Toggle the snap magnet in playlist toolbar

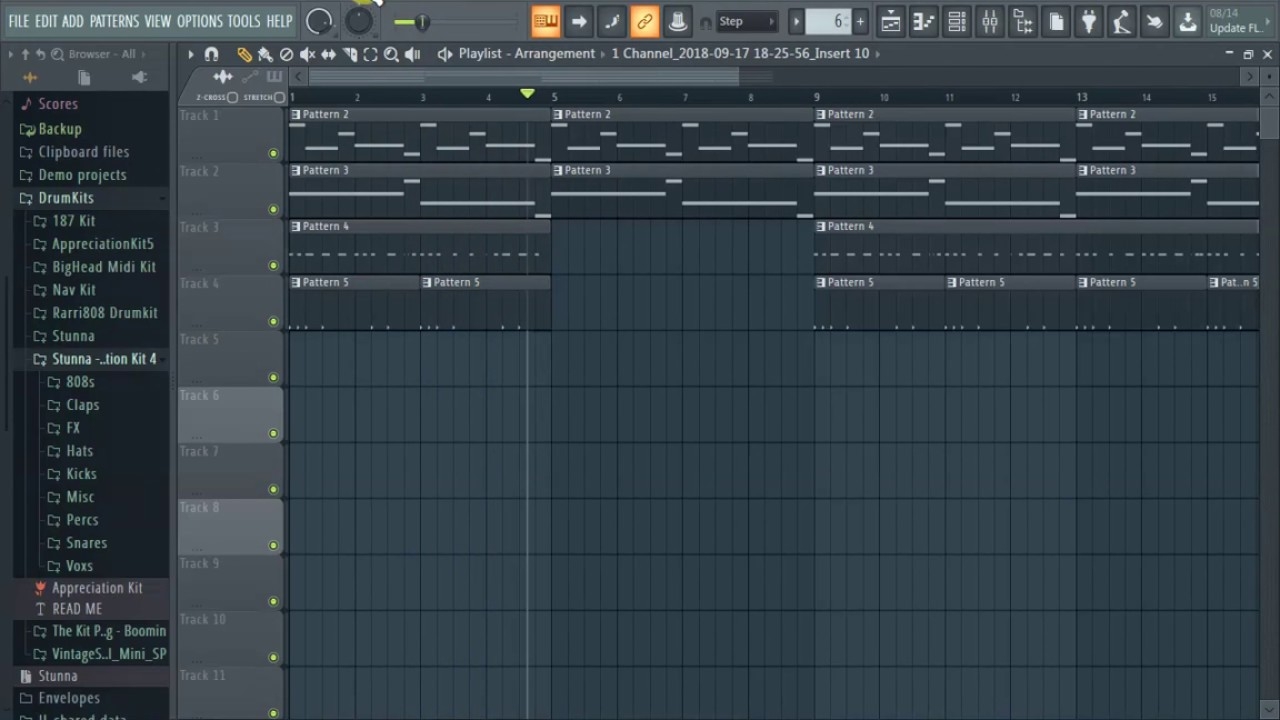tap(211, 54)
